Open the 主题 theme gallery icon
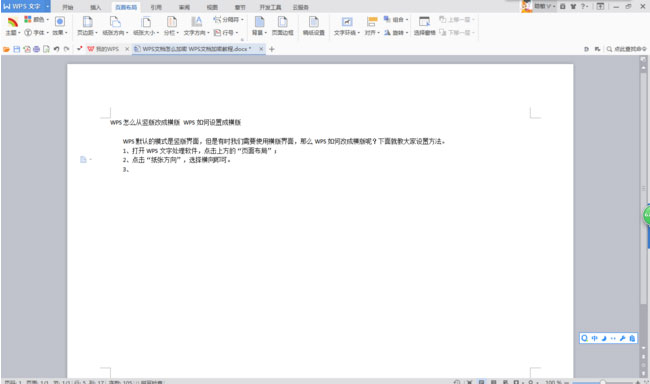The width and height of the screenshot is (650, 384). pyautogui.click(x=12, y=22)
